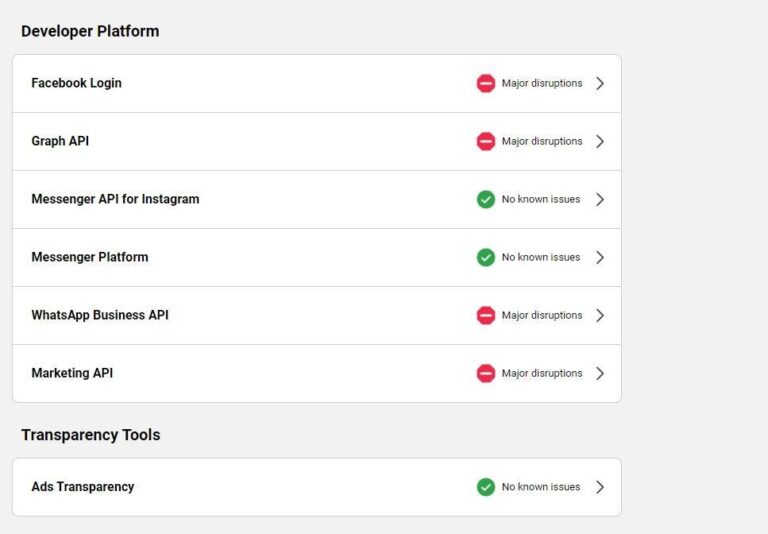View Ads Transparency 'No known issues' status

pos(541,487)
